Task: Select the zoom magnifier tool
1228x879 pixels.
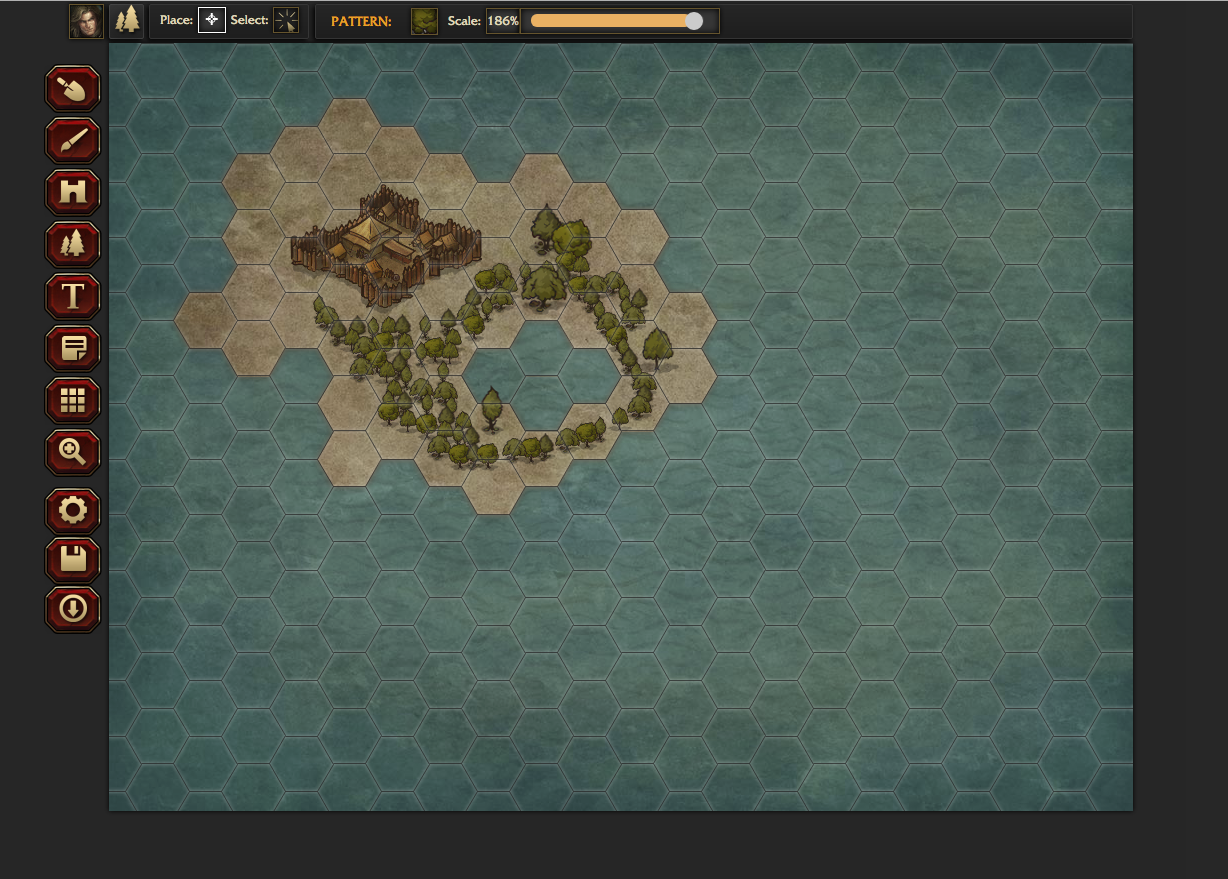Action: pyautogui.click(x=73, y=453)
